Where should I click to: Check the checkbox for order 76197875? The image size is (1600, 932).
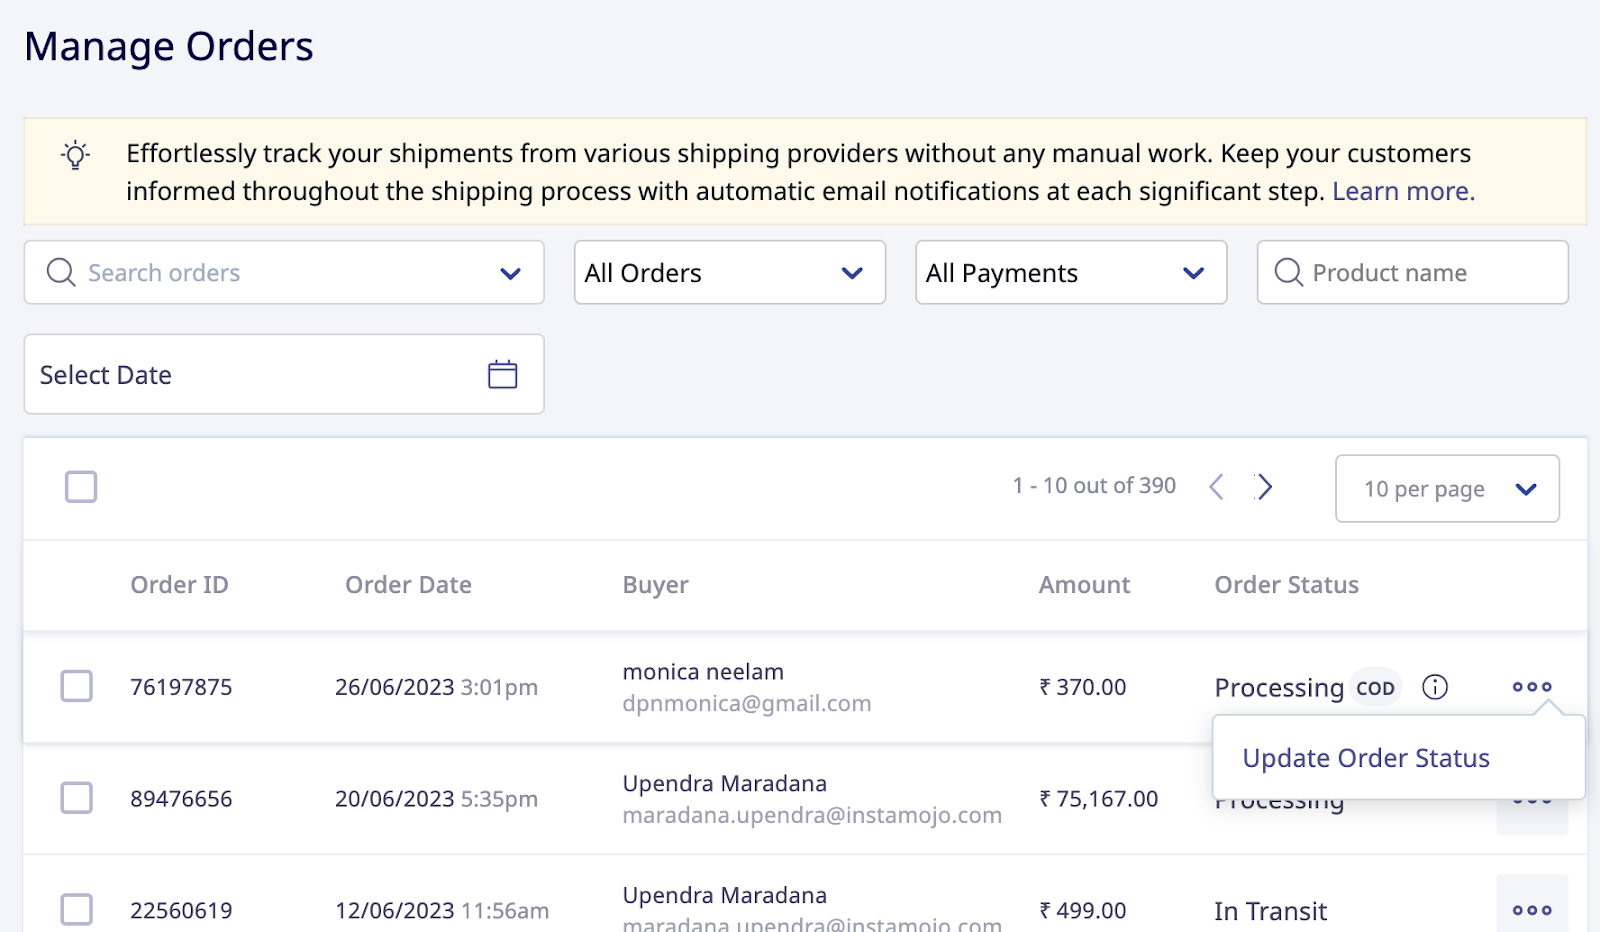[77, 687]
